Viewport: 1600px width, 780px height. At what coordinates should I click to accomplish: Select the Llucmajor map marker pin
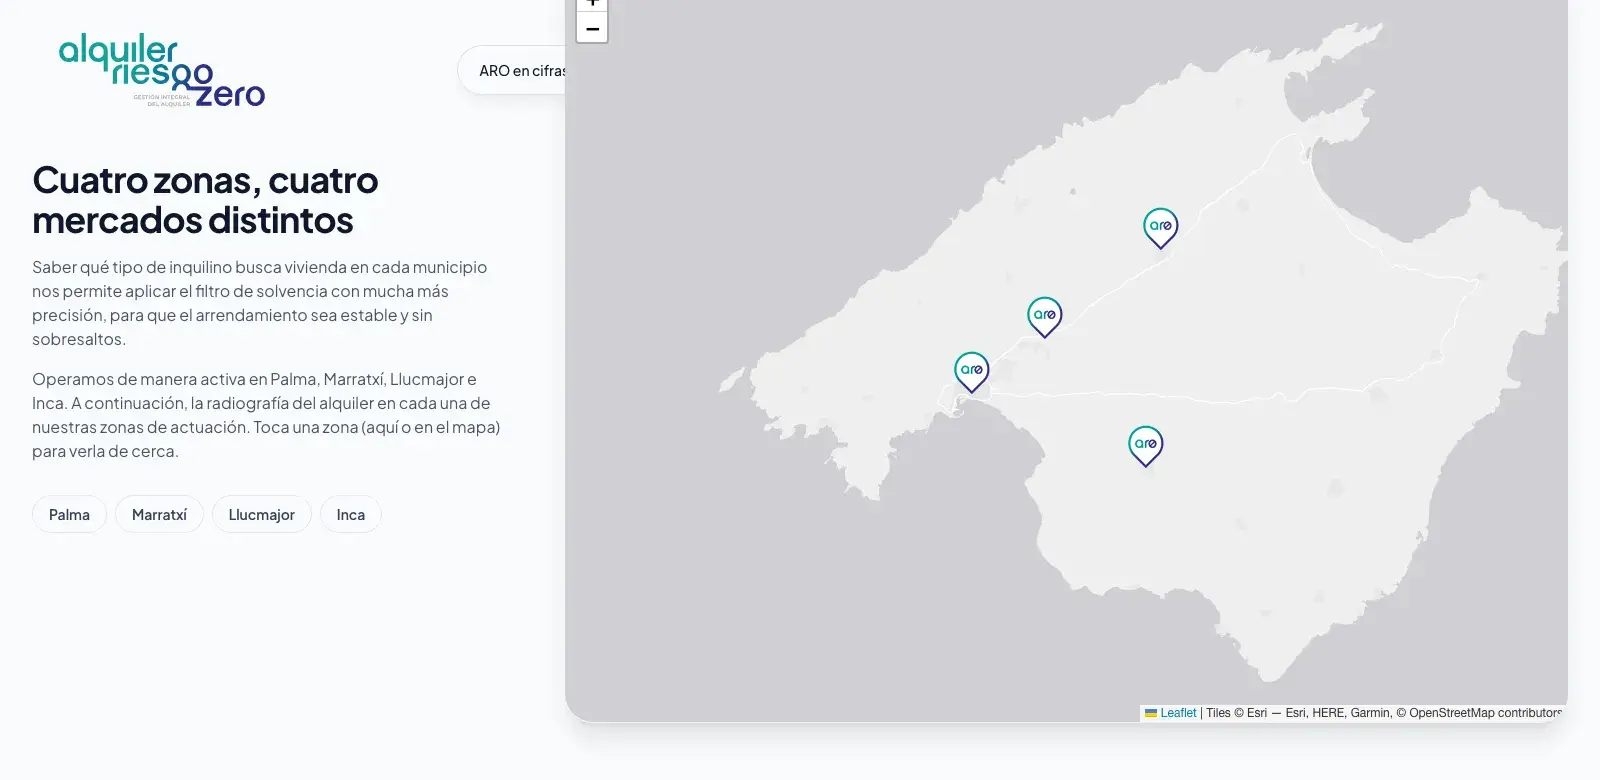1145,446
